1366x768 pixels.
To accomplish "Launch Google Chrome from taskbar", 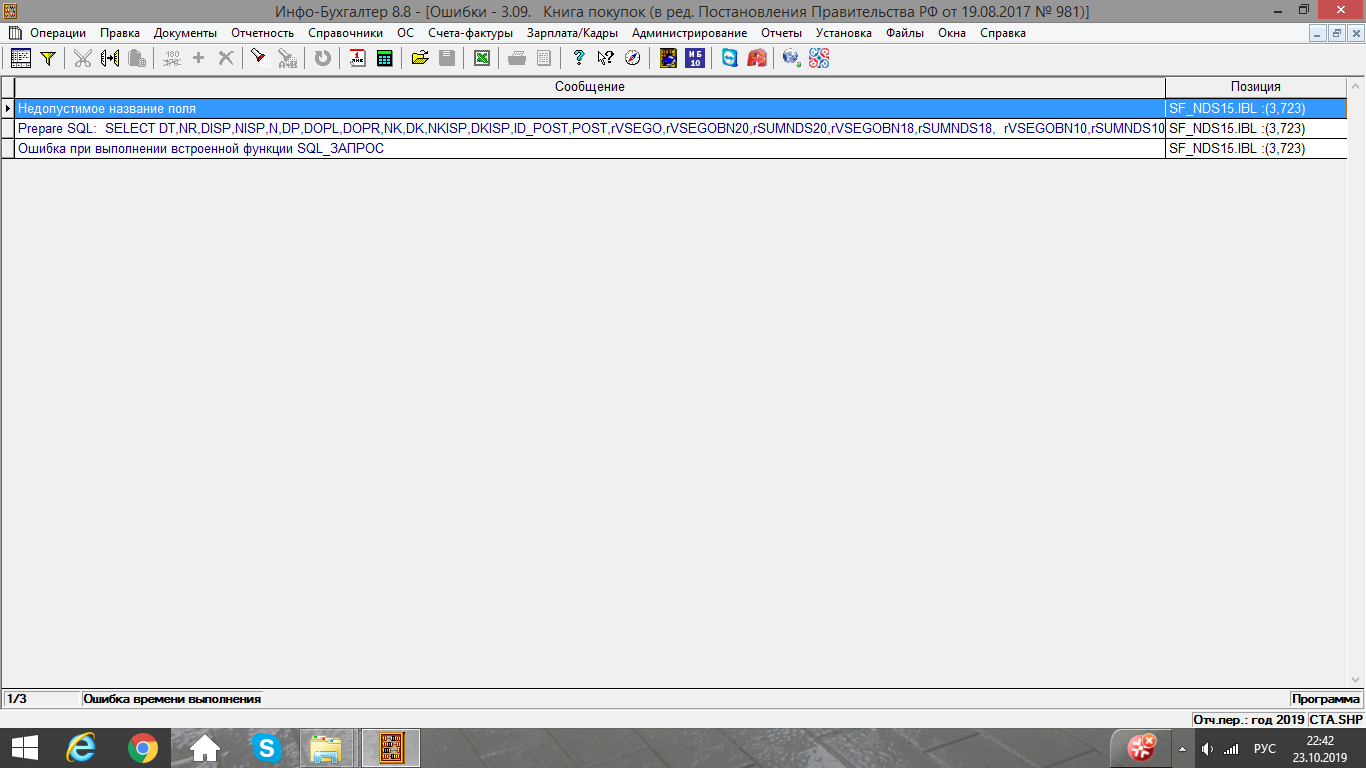I will 143,748.
